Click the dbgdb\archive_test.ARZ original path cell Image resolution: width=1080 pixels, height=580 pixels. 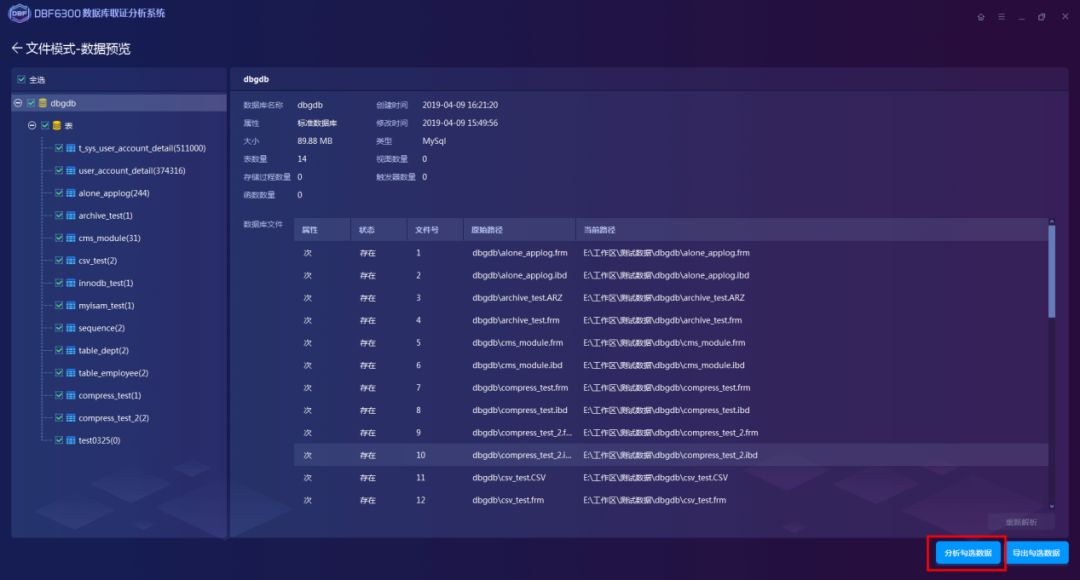click(517, 298)
